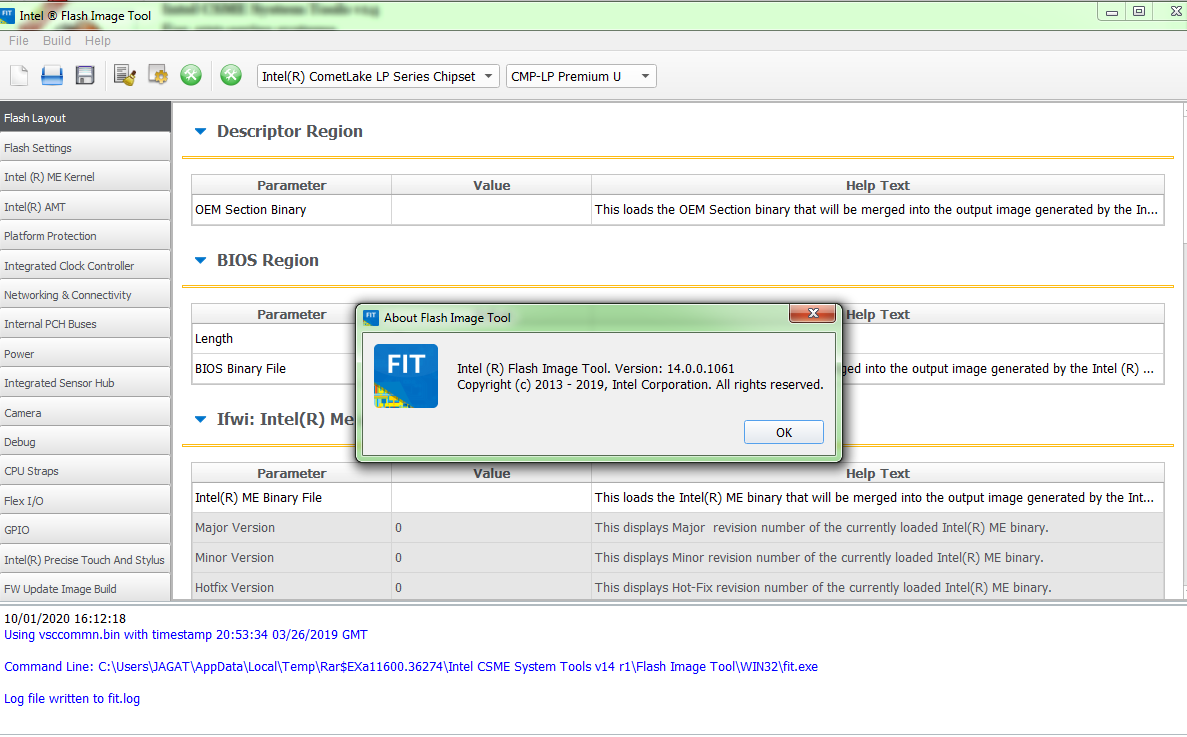Click the second green build icon
Viewport: 1187px width, 737px height.
point(231,75)
